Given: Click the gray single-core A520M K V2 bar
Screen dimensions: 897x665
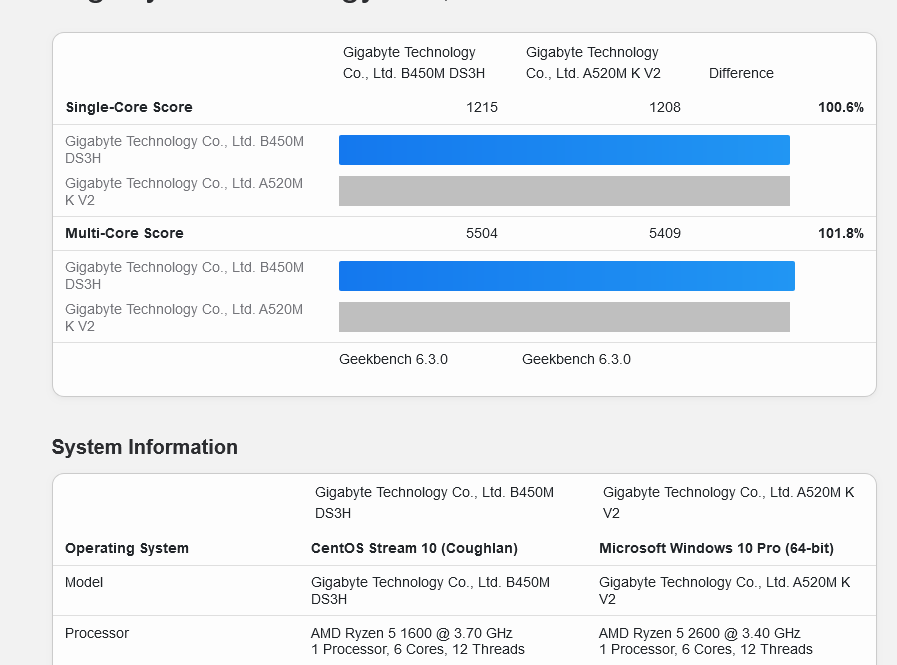Looking at the screenshot, I should [564, 191].
